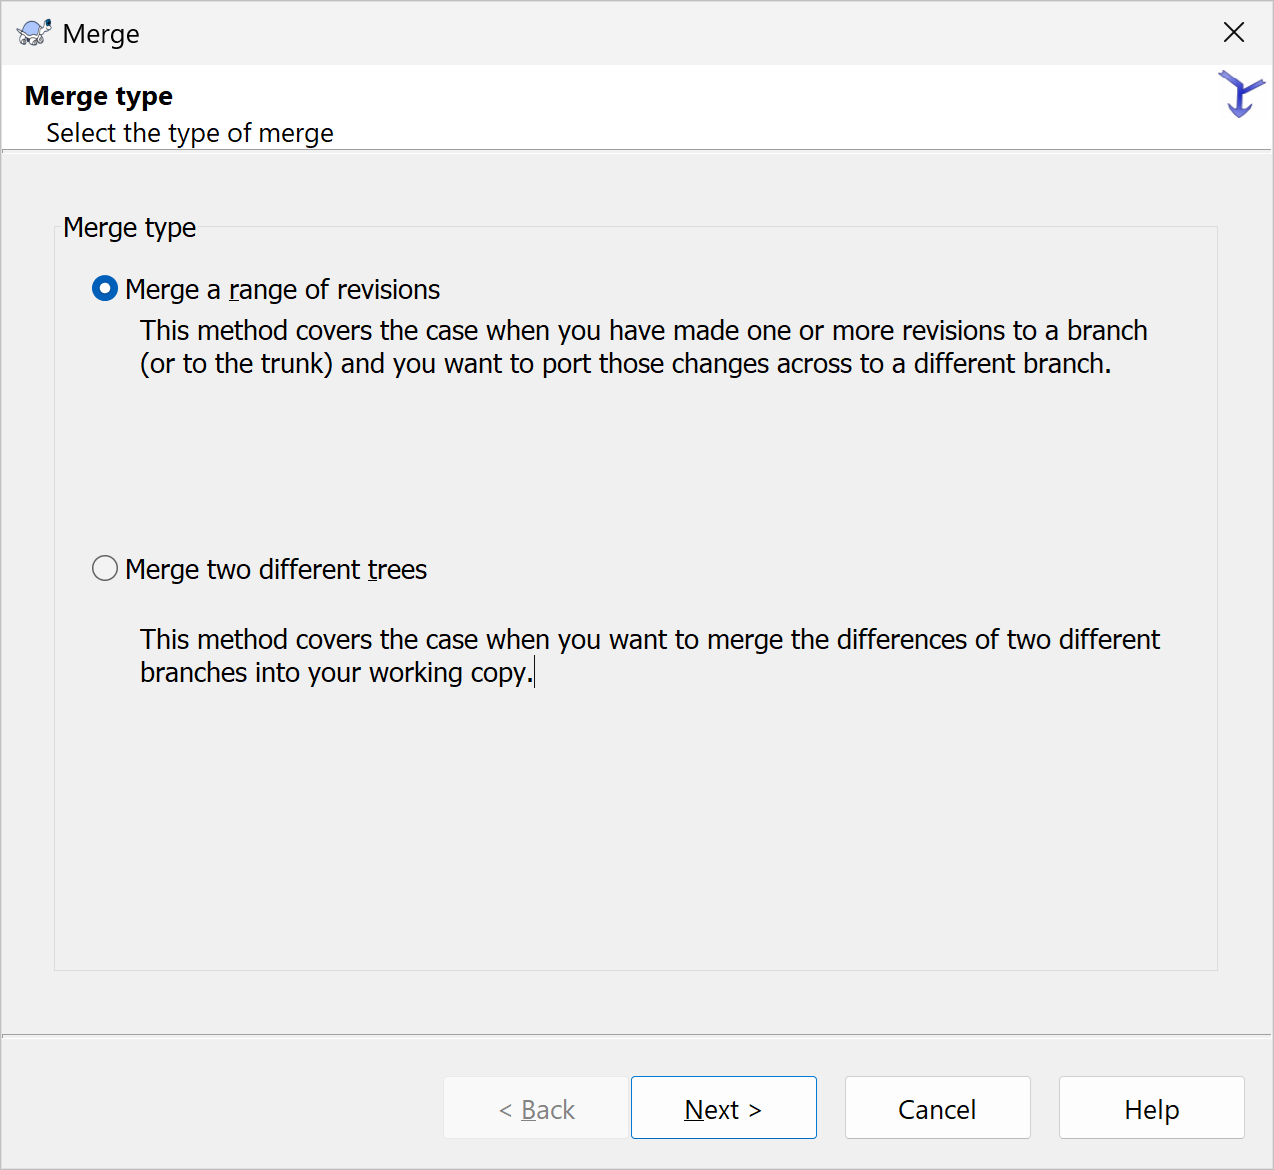Click the Next button
1274x1170 pixels.
click(724, 1108)
